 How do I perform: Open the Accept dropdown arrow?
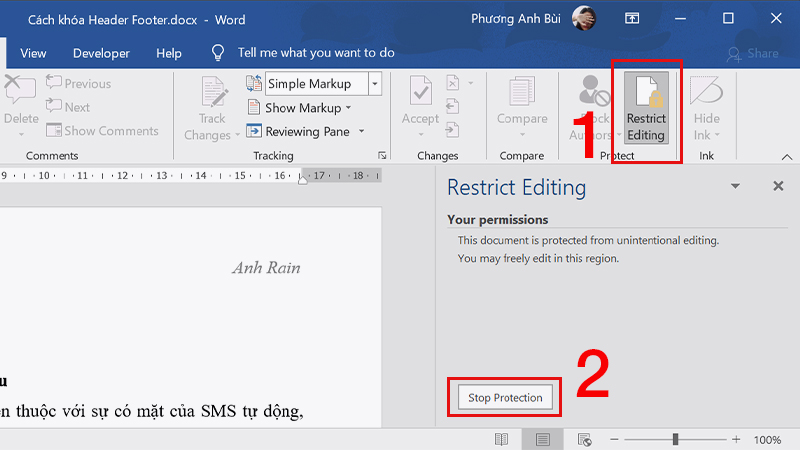[421, 135]
